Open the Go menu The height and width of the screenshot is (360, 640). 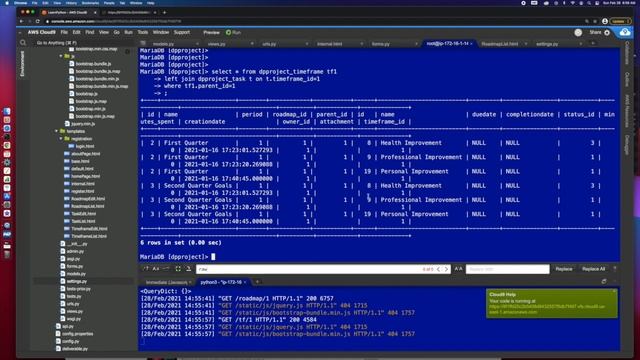click(117, 32)
